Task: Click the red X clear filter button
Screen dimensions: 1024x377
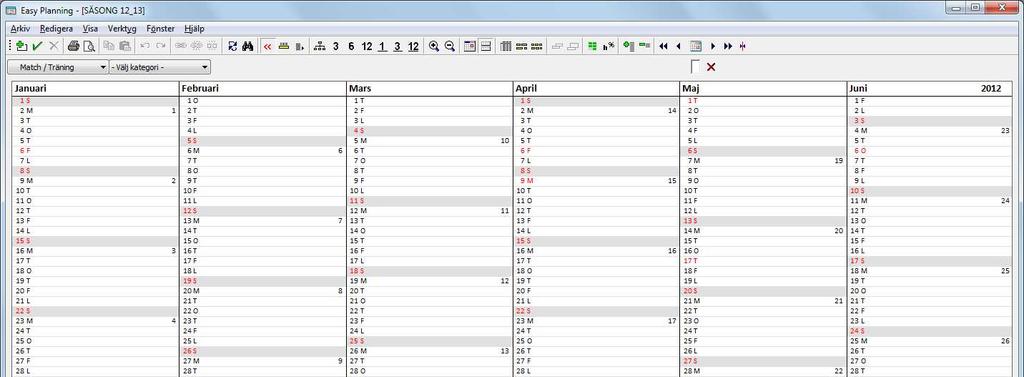Action: [711, 67]
